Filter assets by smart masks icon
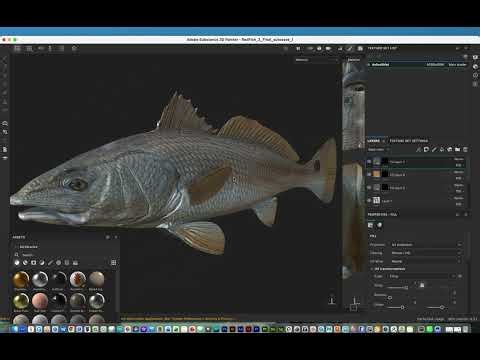Viewport: 480px width, 360px height. [34, 263]
